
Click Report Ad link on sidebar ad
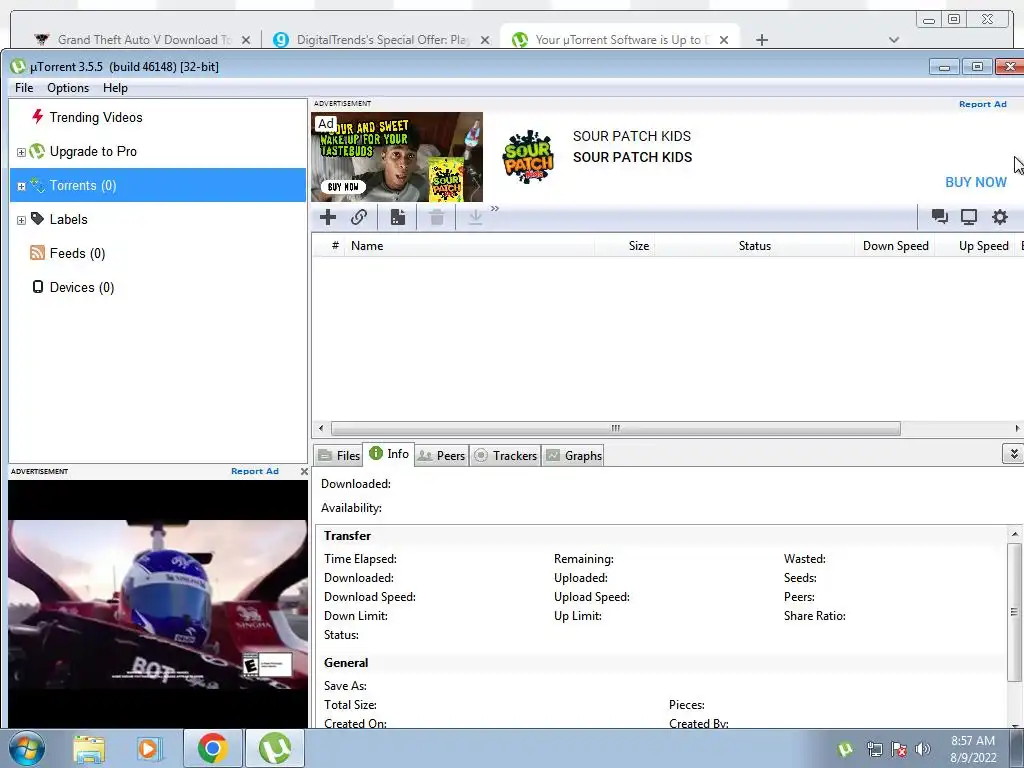pos(255,471)
